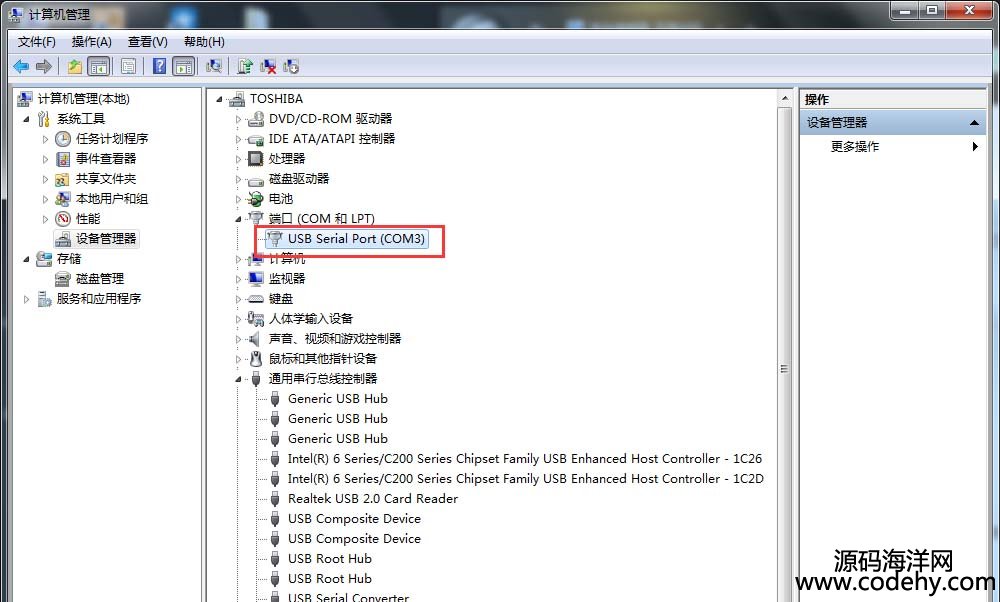Collapse the 存储 node in left tree
The height and width of the screenshot is (602, 1000).
coord(26,259)
